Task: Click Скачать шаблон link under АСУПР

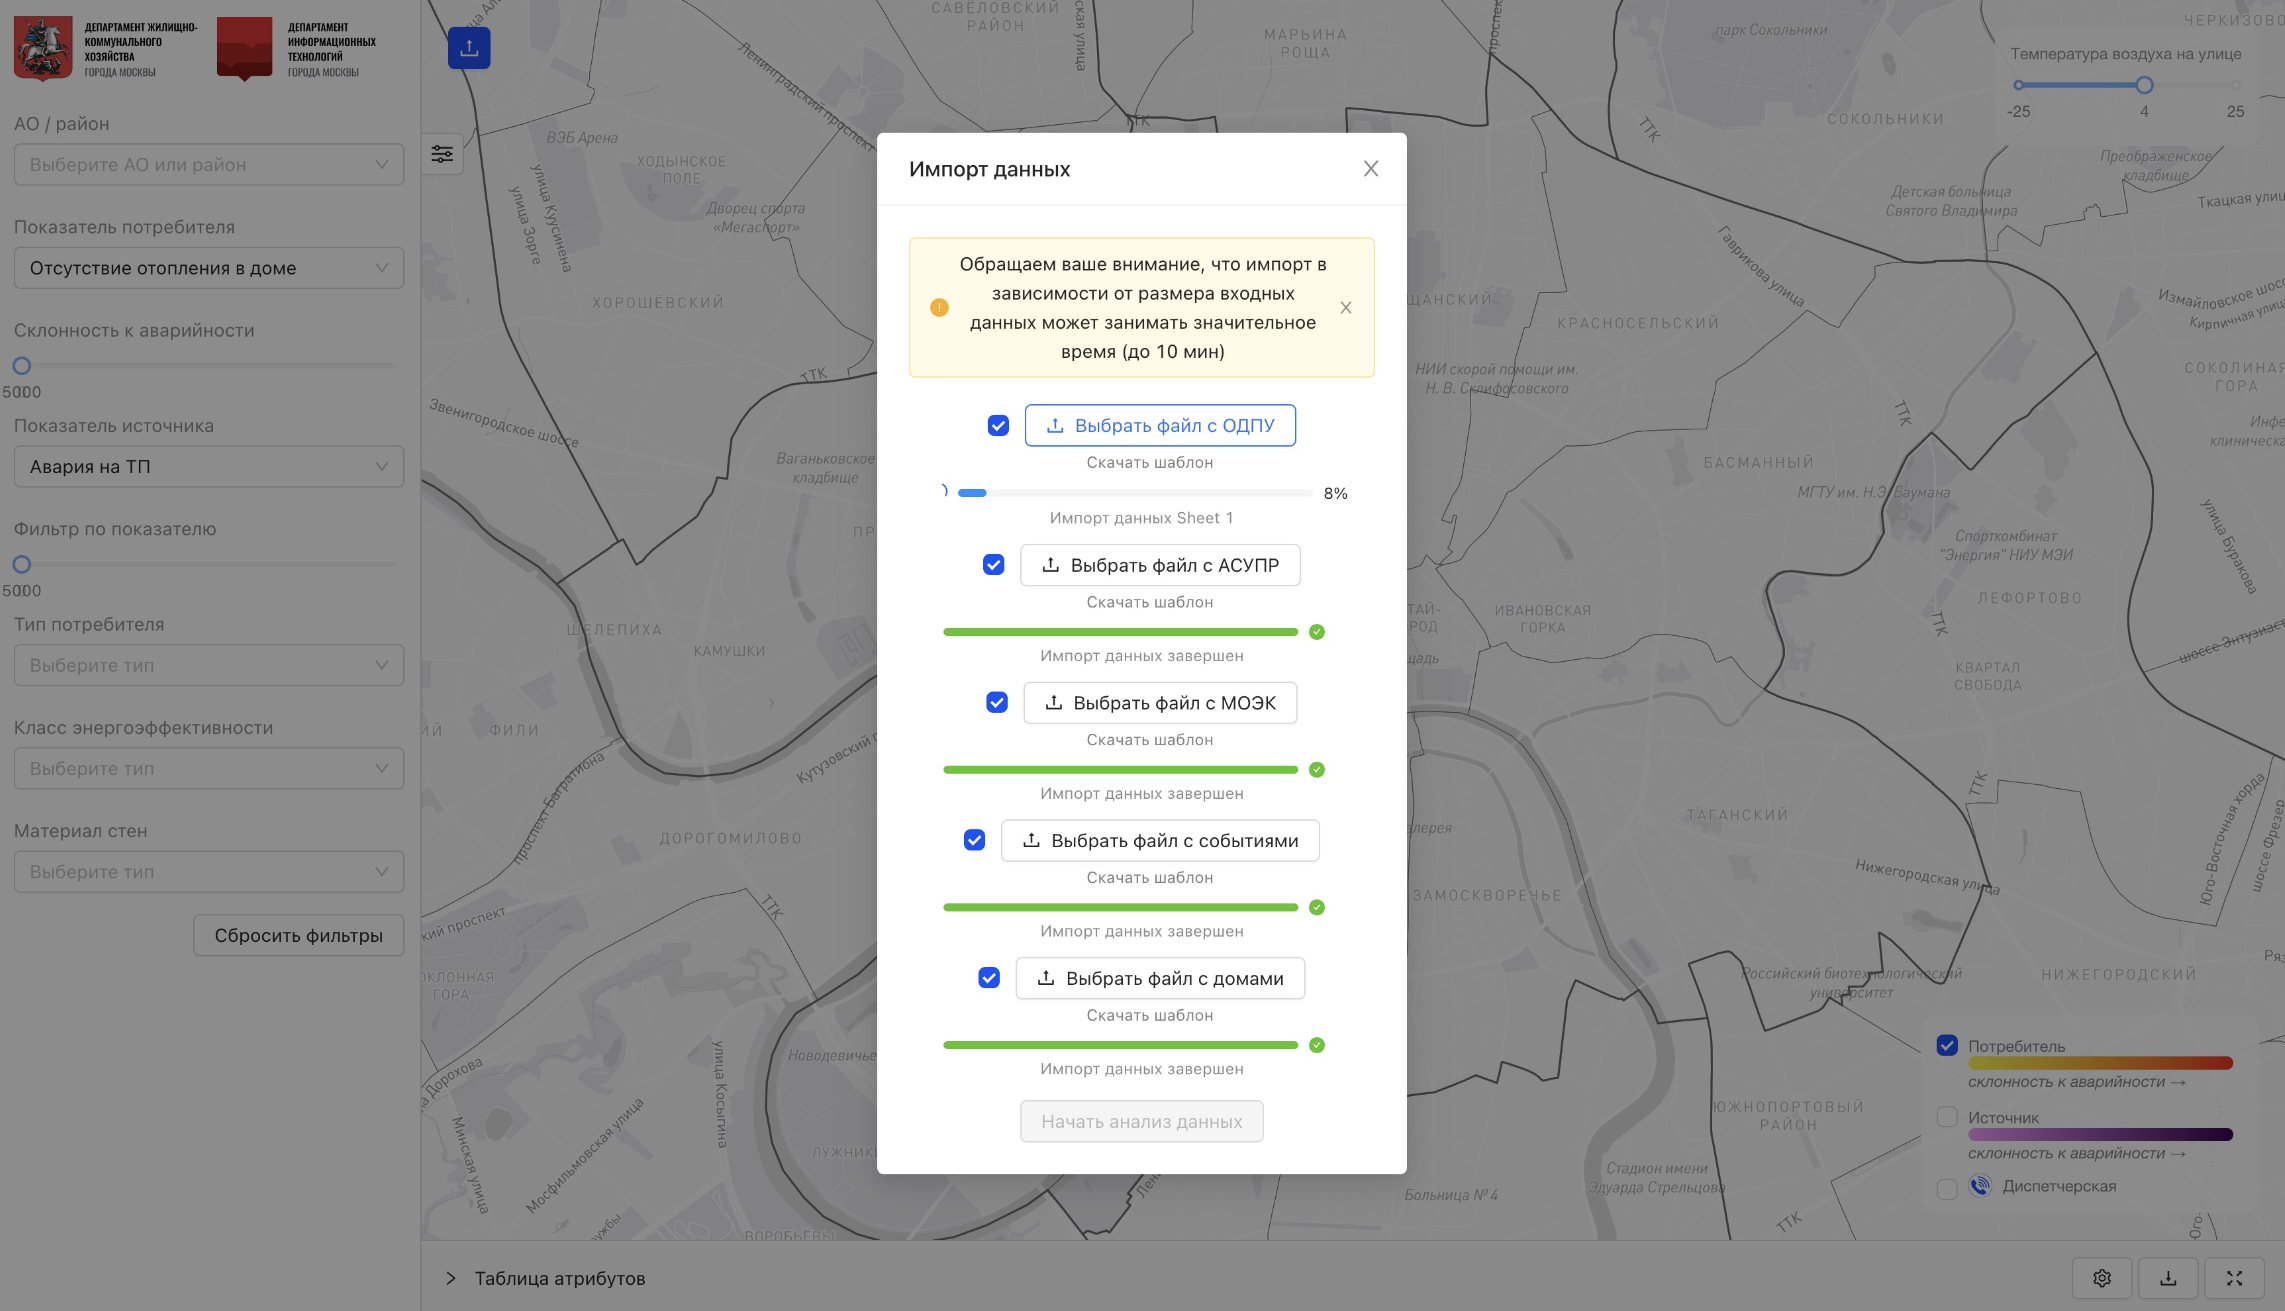Action: click(x=1149, y=602)
